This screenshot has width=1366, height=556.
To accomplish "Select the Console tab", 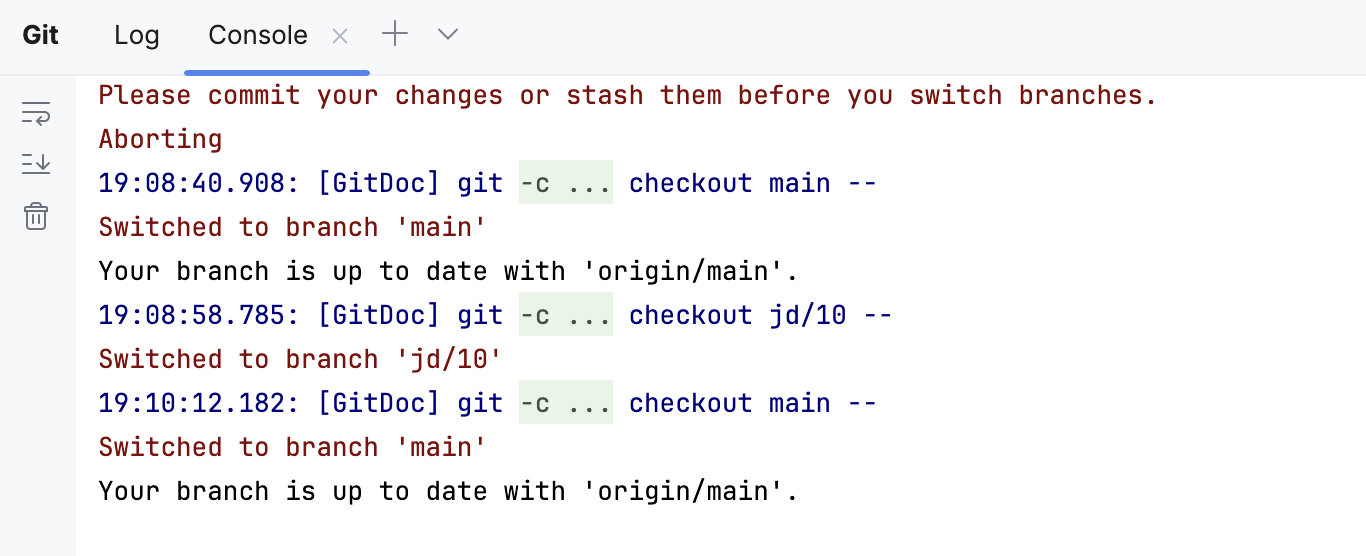I will (x=257, y=35).
